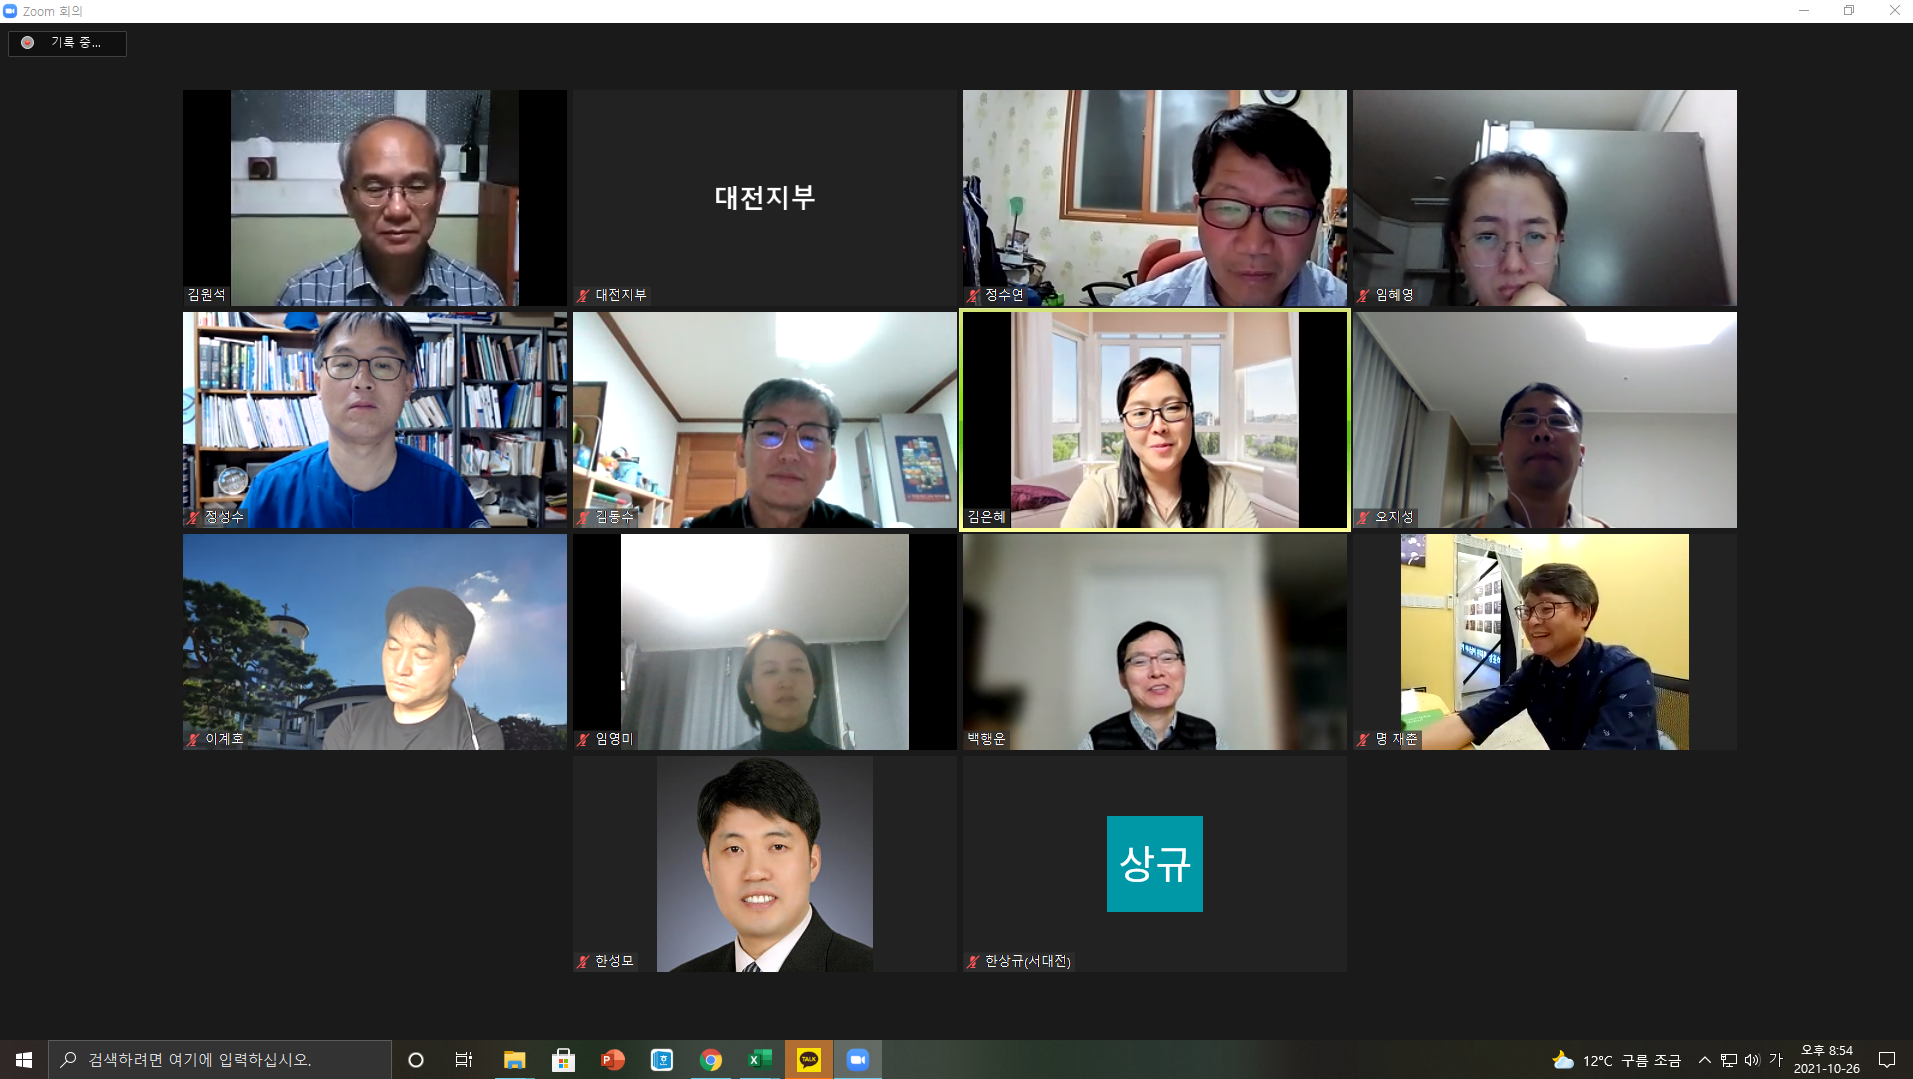The height and width of the screenshot is (1079, 1913).
Task: Click the volume speaker icon
Action: pyautogui.click(x=1752, y=1060)
